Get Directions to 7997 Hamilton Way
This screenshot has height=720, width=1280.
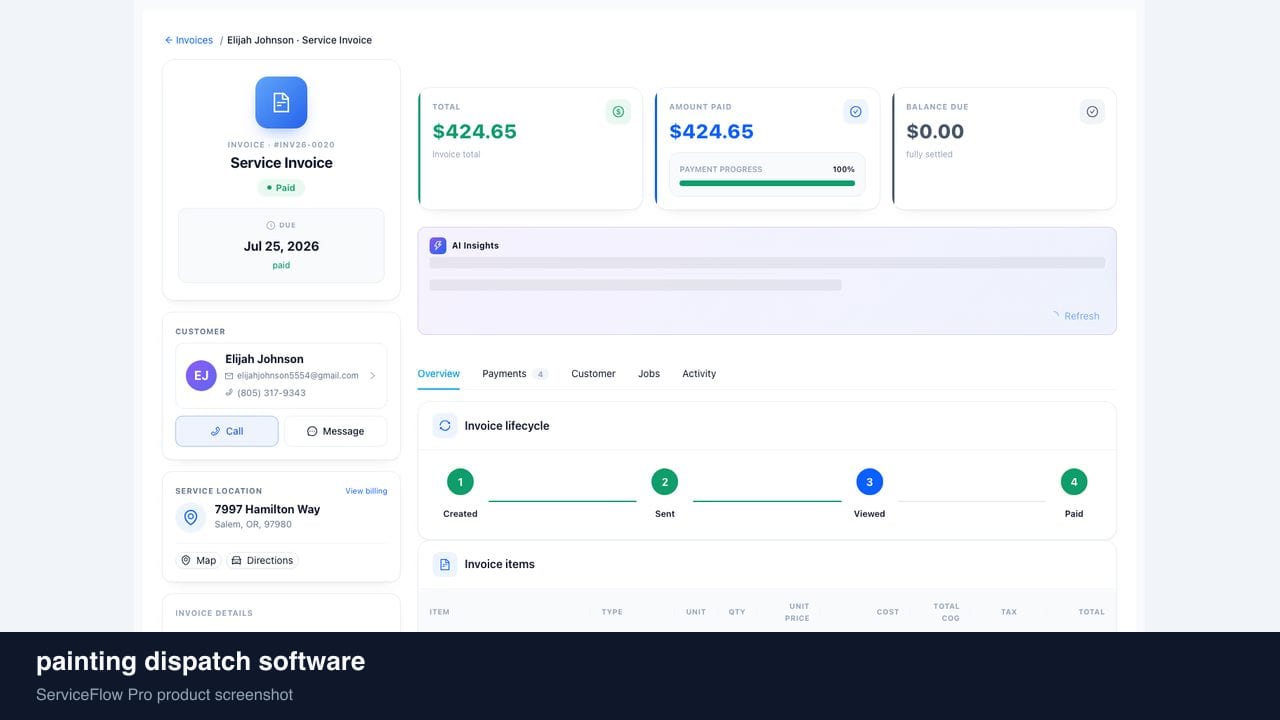click(x=262, y=561)
